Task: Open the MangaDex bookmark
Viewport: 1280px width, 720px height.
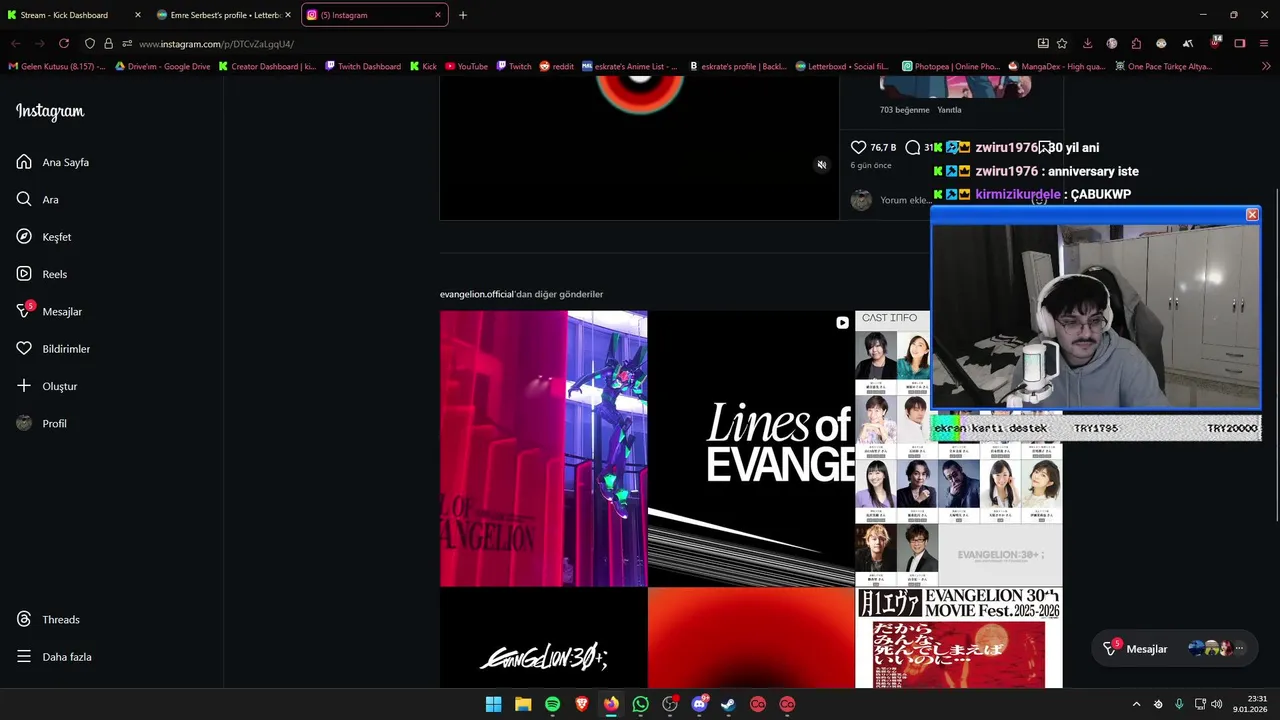Action: coord(1057,67)
